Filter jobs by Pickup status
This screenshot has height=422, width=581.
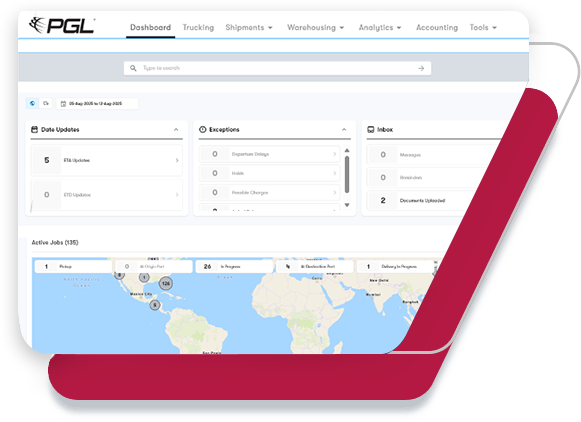pyautogui.click(x=73, y=266)
